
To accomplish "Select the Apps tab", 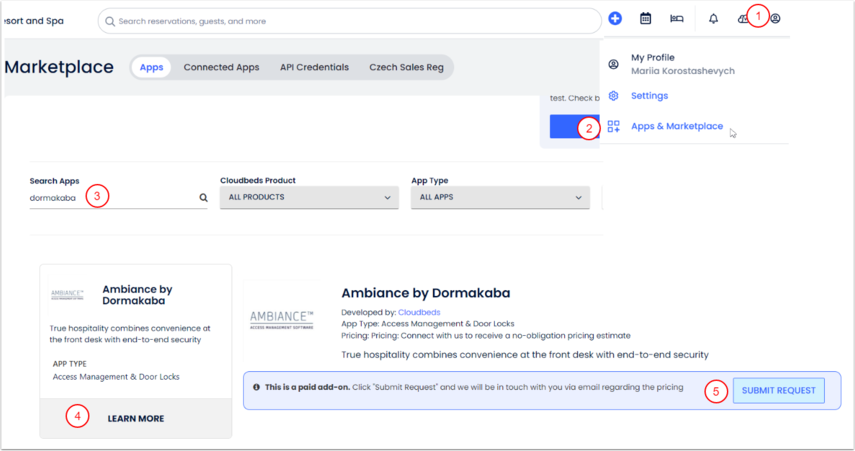I will coord(151,67).
